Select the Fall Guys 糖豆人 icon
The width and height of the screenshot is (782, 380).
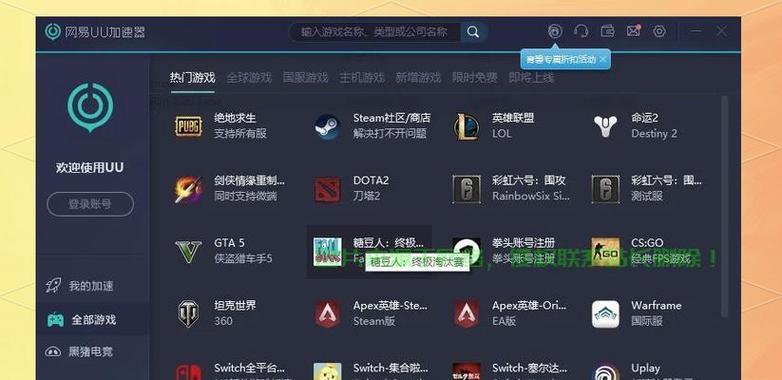coord(328,252)
